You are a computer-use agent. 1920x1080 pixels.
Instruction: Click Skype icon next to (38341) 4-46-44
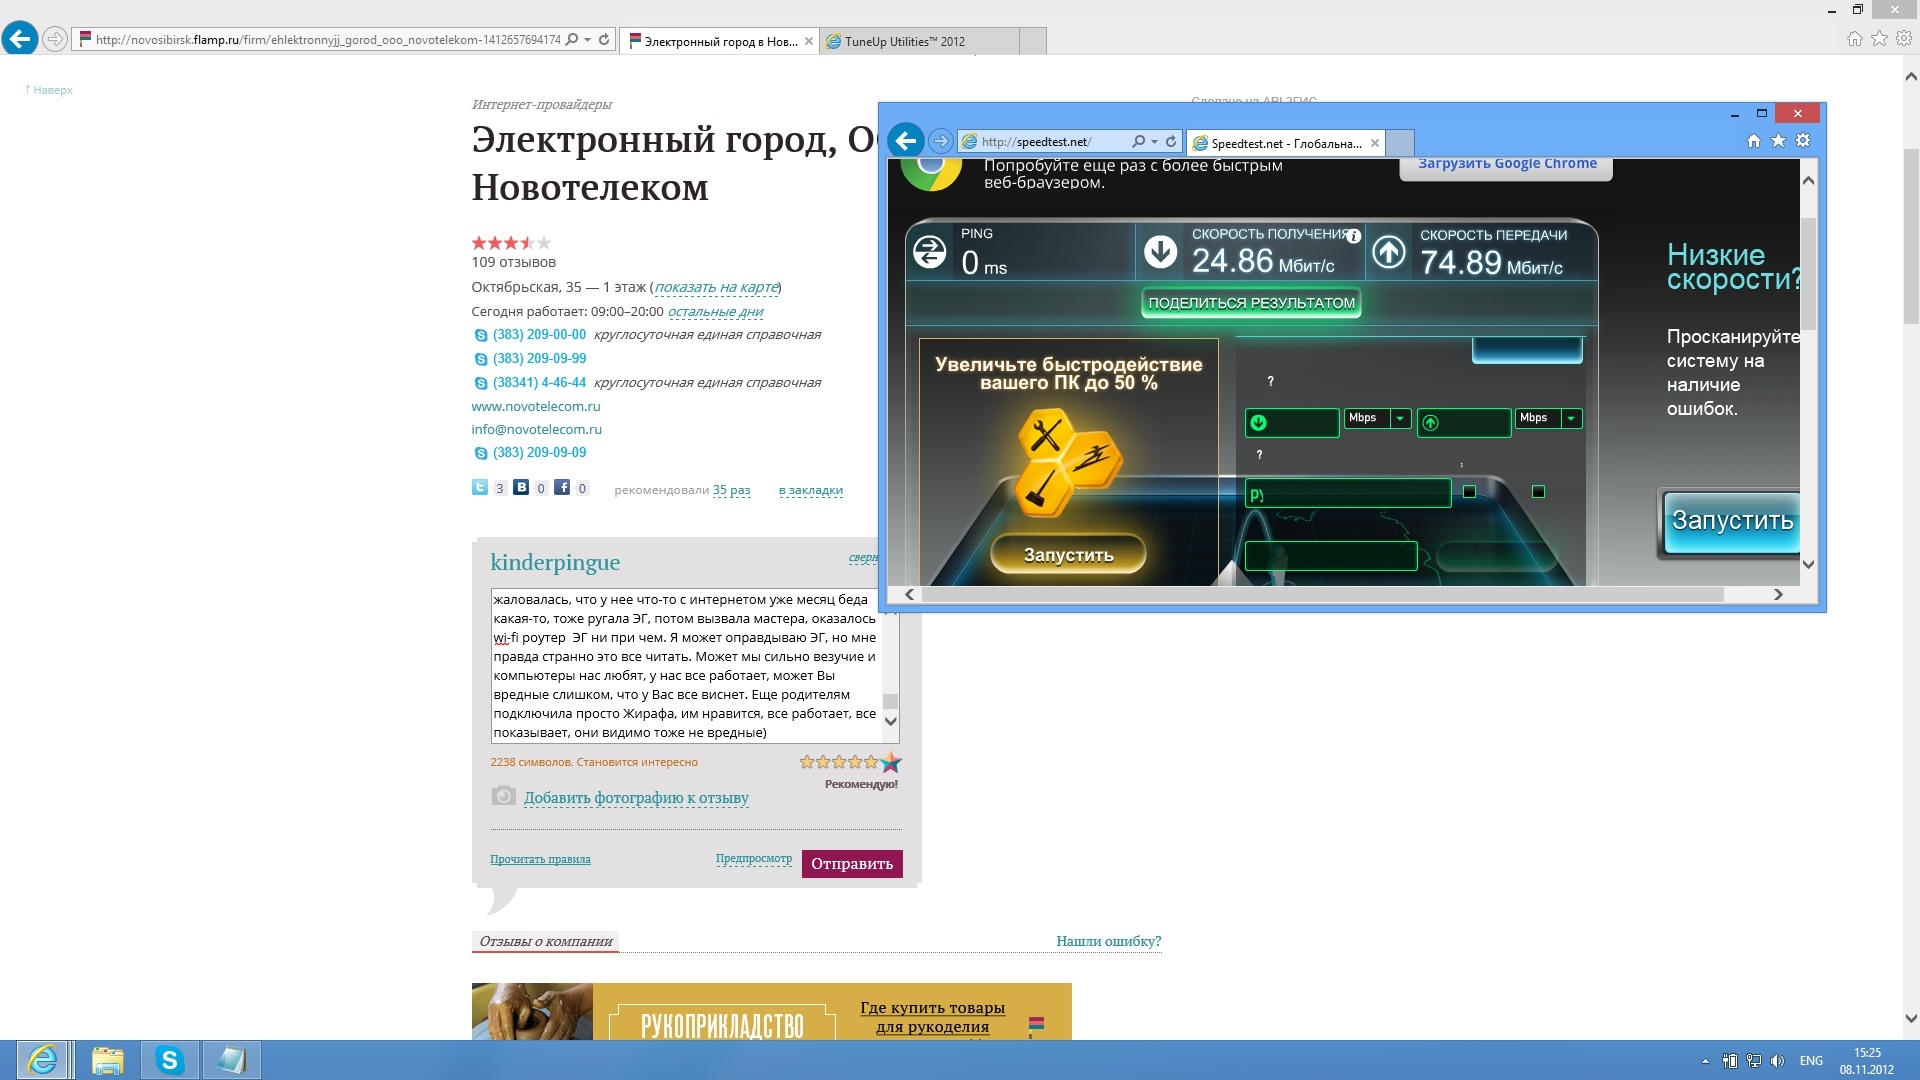coord(480,383)
